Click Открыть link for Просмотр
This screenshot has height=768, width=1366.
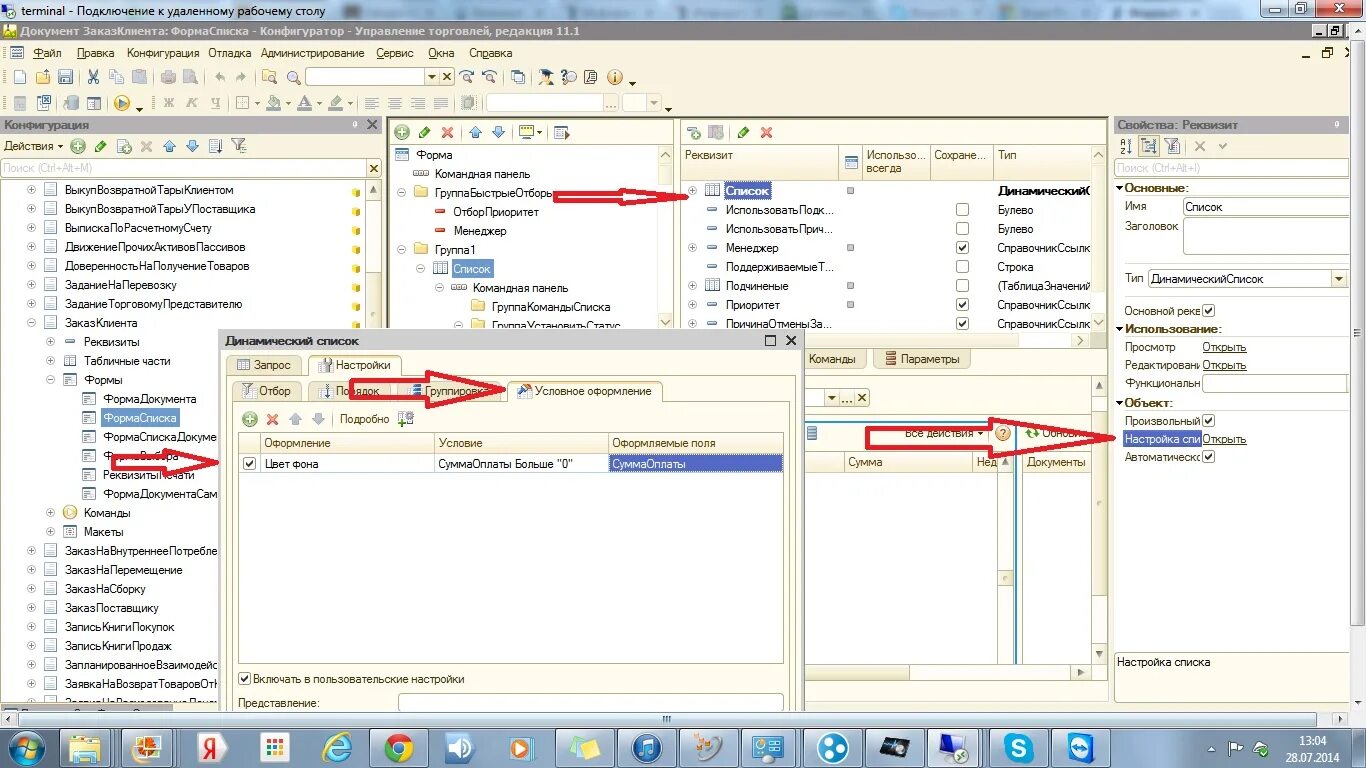click(1224, 347)
